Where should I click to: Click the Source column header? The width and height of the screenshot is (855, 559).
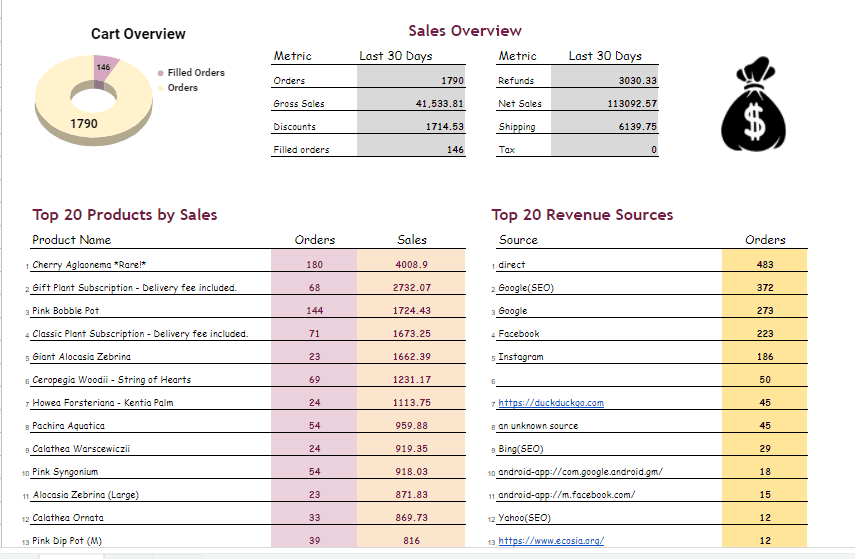[518, 240]
